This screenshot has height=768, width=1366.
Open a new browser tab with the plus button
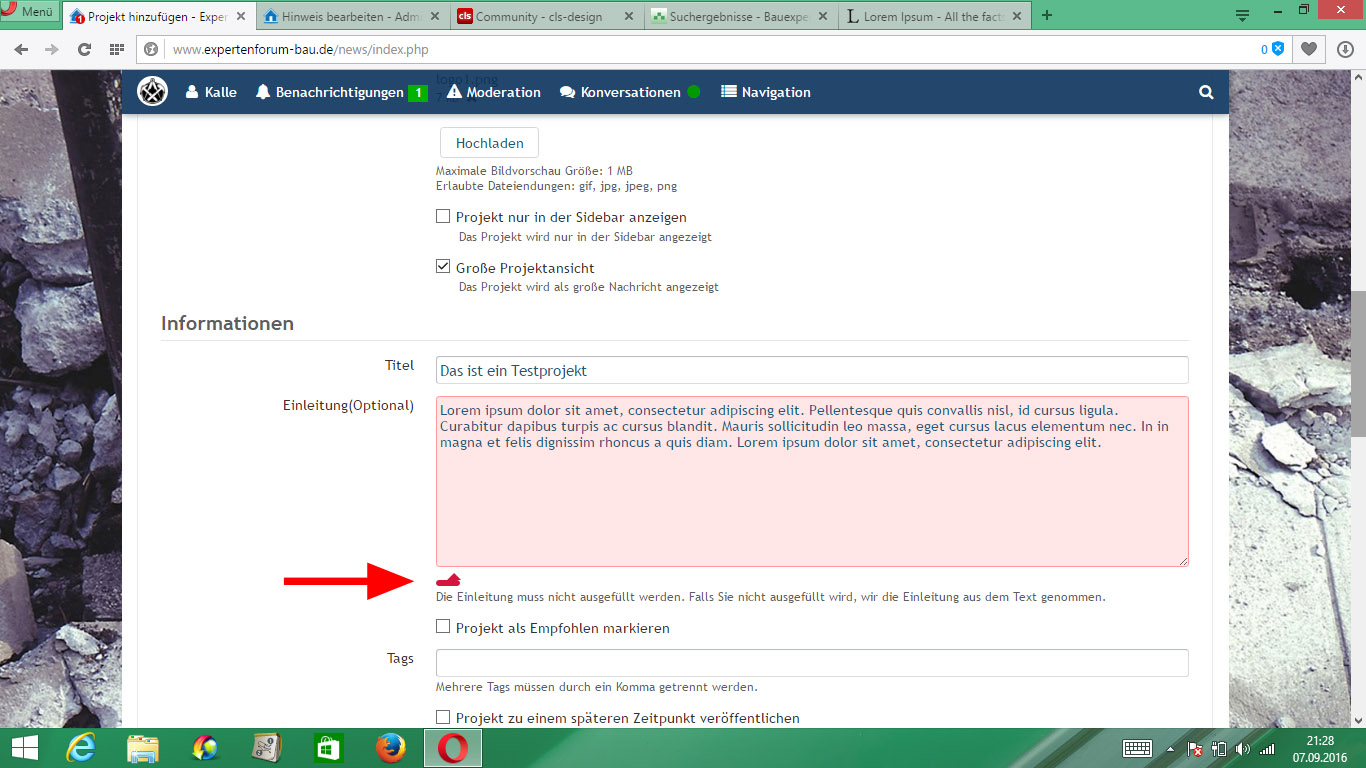coord(1047,15)
